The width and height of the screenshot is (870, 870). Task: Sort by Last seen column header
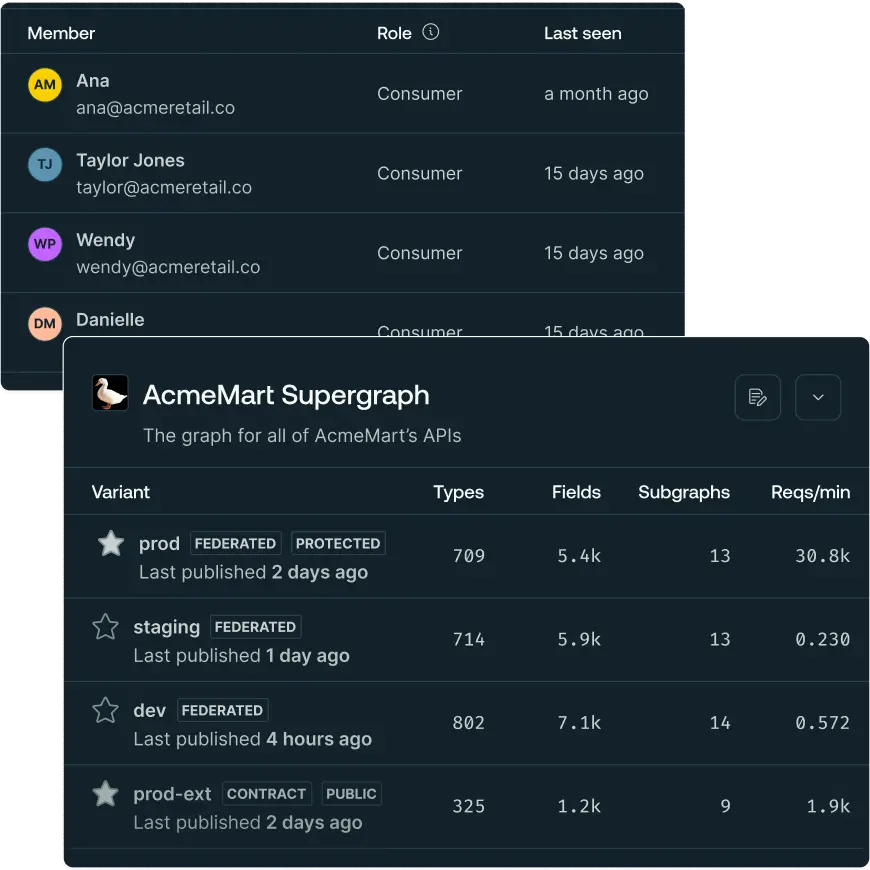(582, 33)
